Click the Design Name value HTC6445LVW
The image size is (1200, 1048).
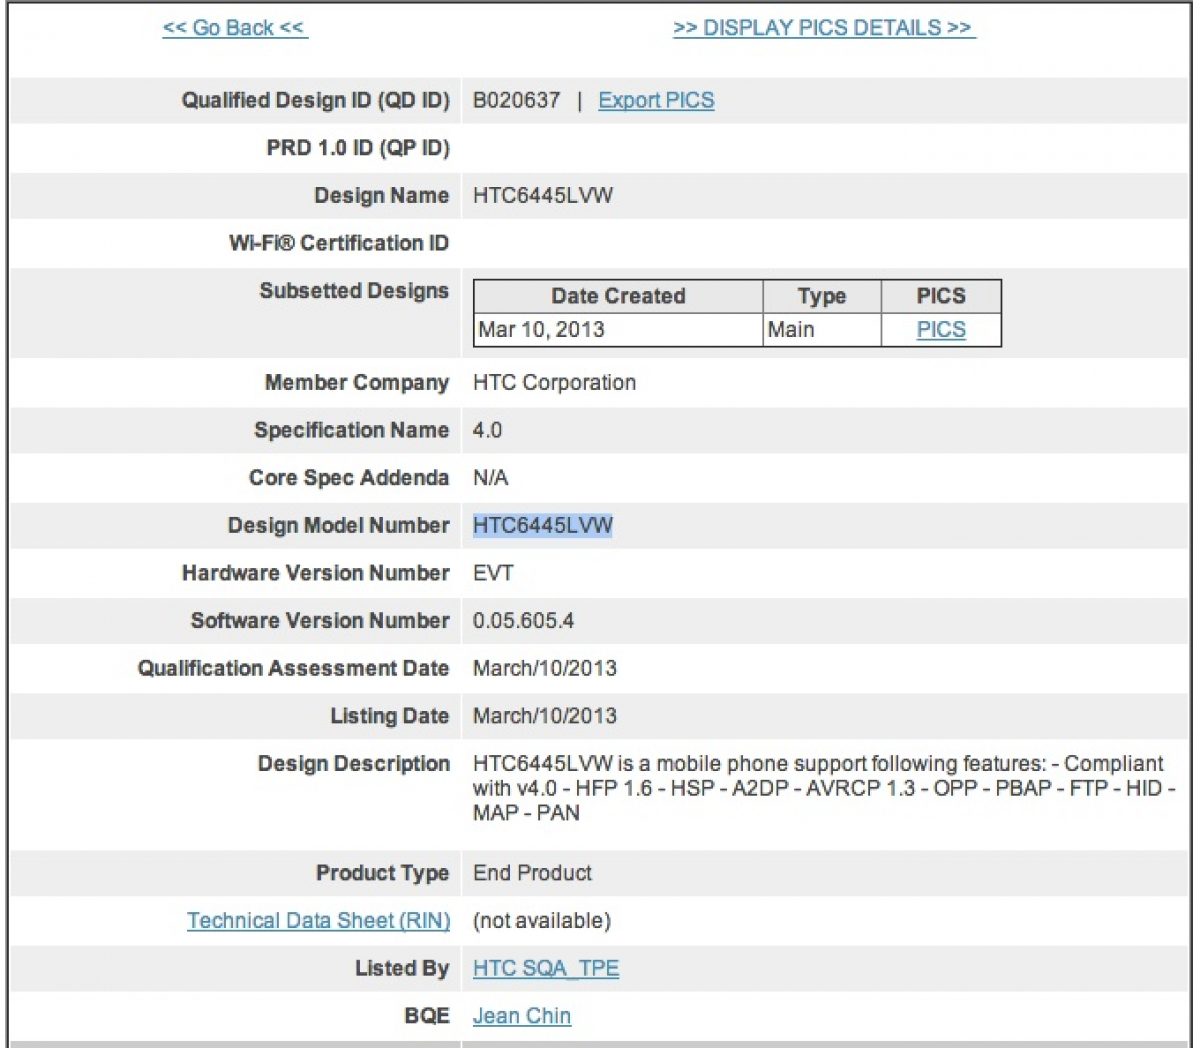(542, 196)
